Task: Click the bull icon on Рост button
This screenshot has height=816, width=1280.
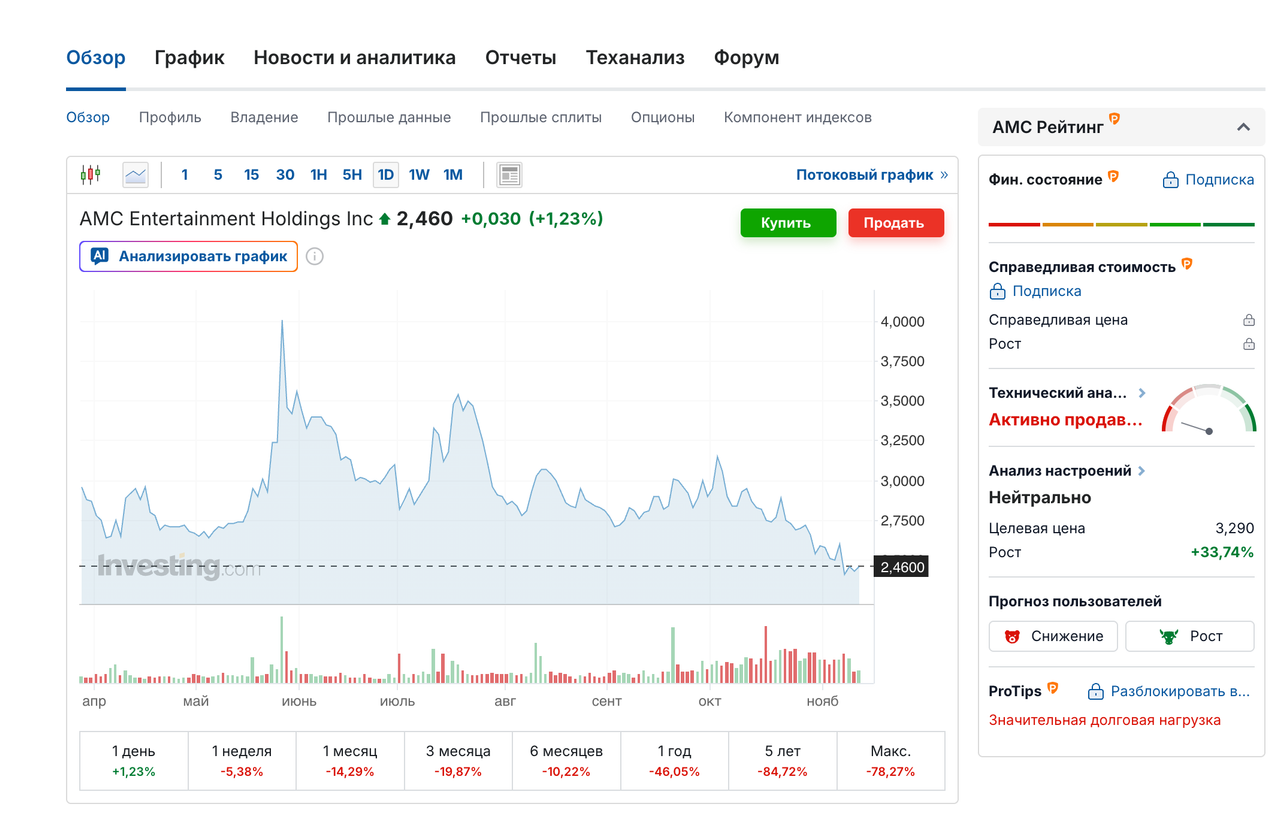Action: pyautogui.click(x=1168, y=636)
